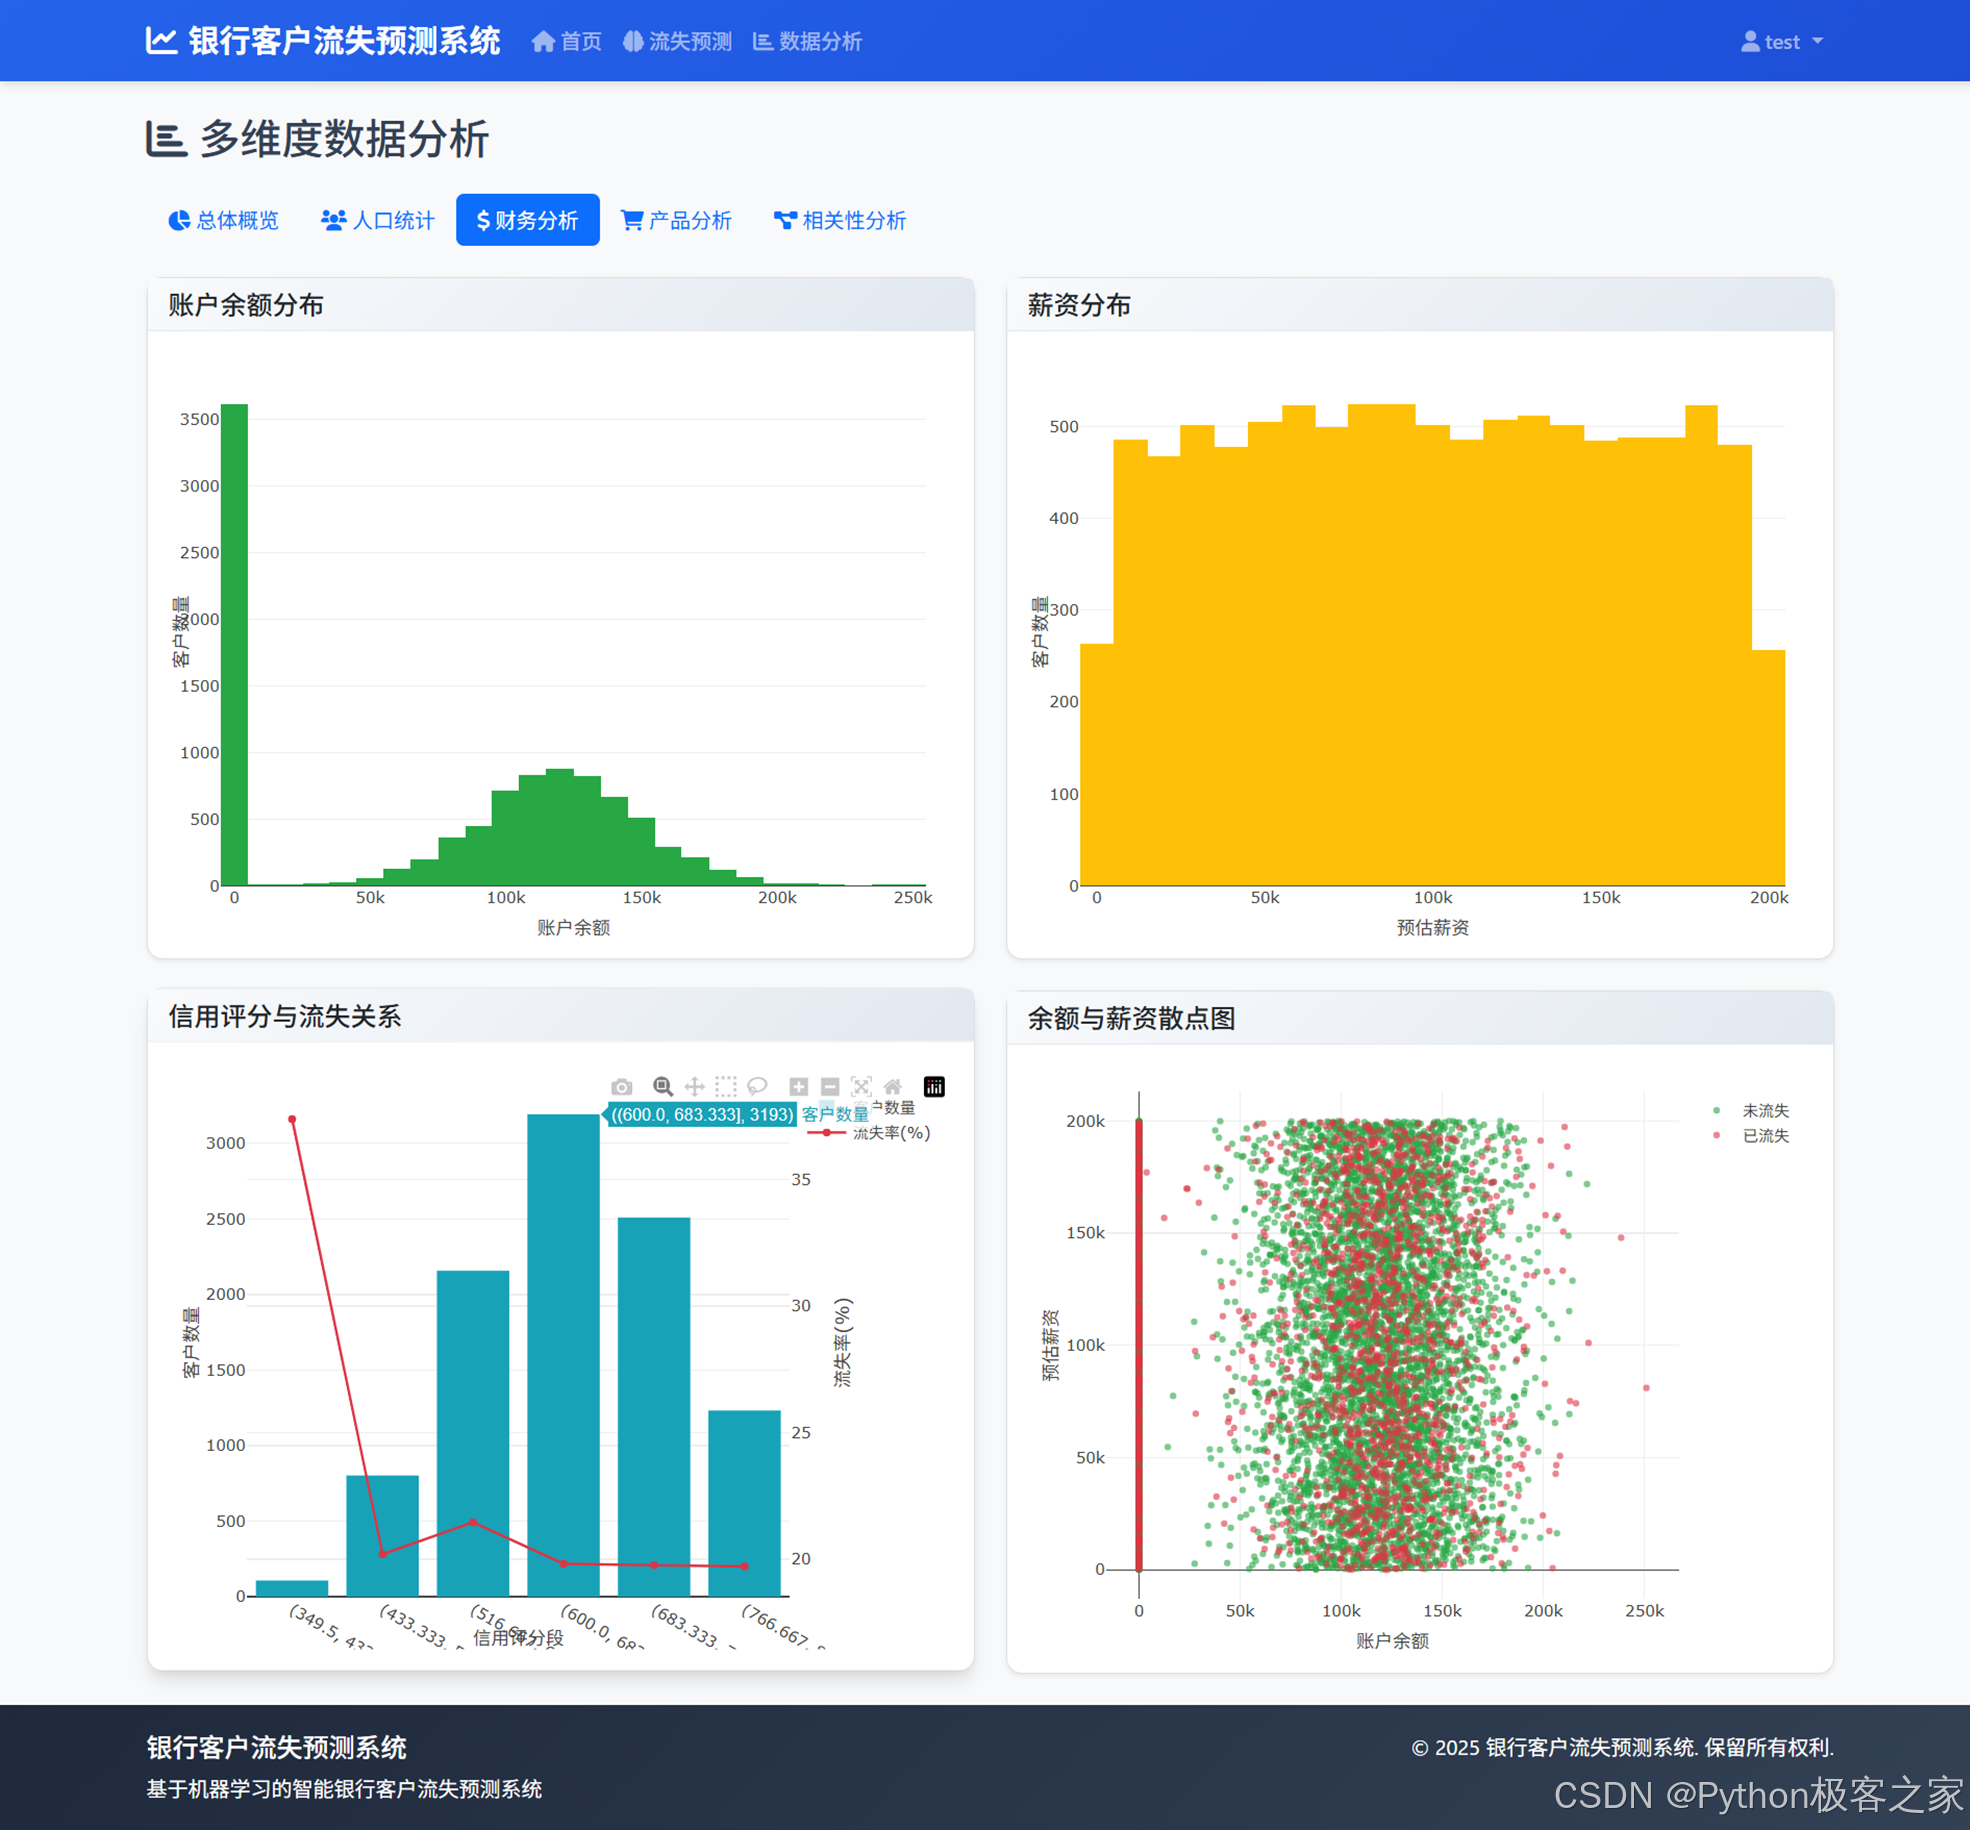This screenshot has width=1970, height=1830.
Task: Click the reset axes home icon
Action: (893, 1087)
